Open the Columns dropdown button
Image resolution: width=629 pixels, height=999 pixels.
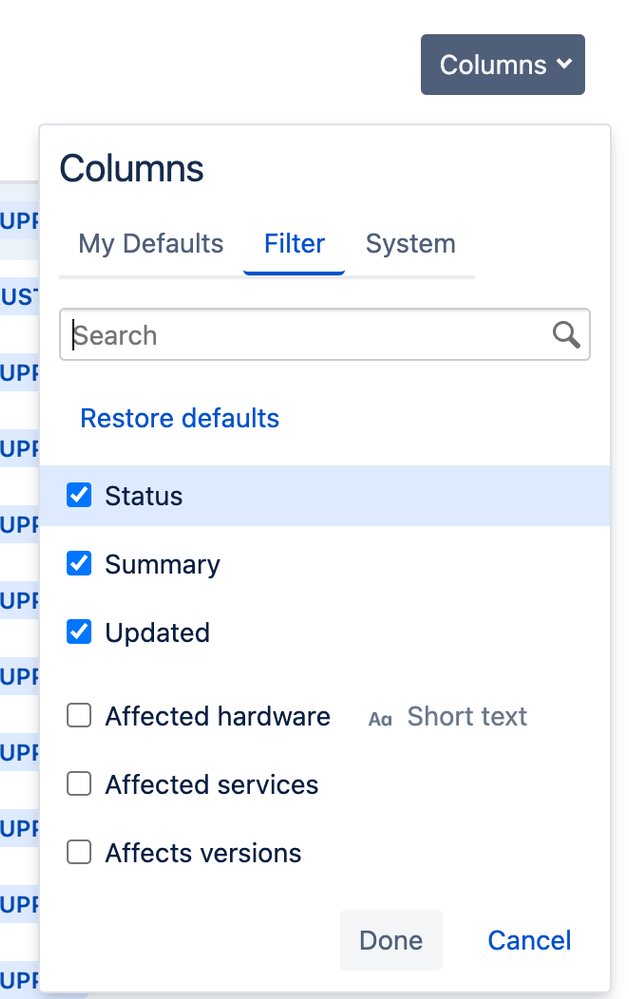[x=502, y=64]
